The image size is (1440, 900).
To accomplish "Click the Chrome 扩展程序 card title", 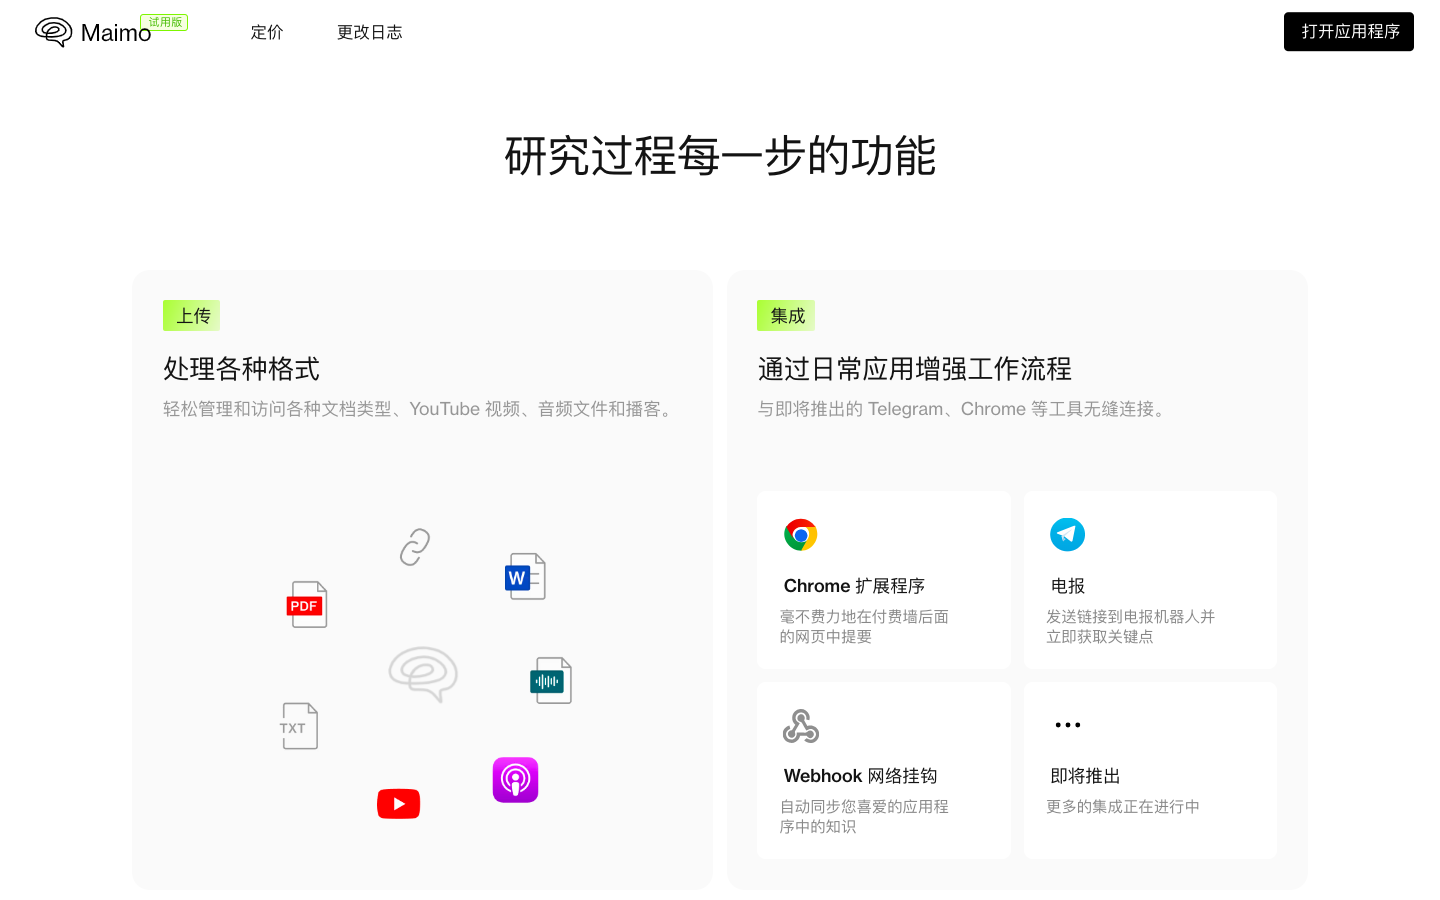I will click(854, 586).
